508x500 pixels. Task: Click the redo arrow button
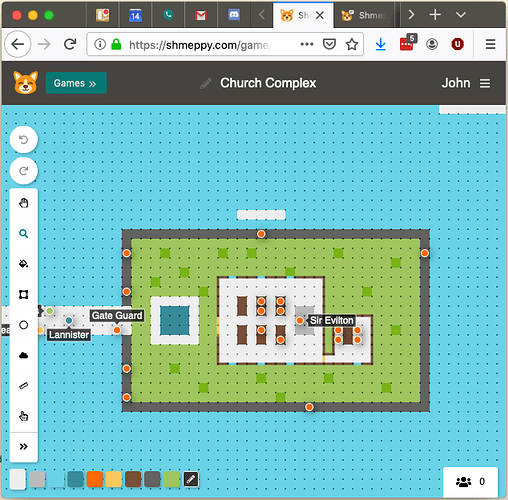click(23, 171)
